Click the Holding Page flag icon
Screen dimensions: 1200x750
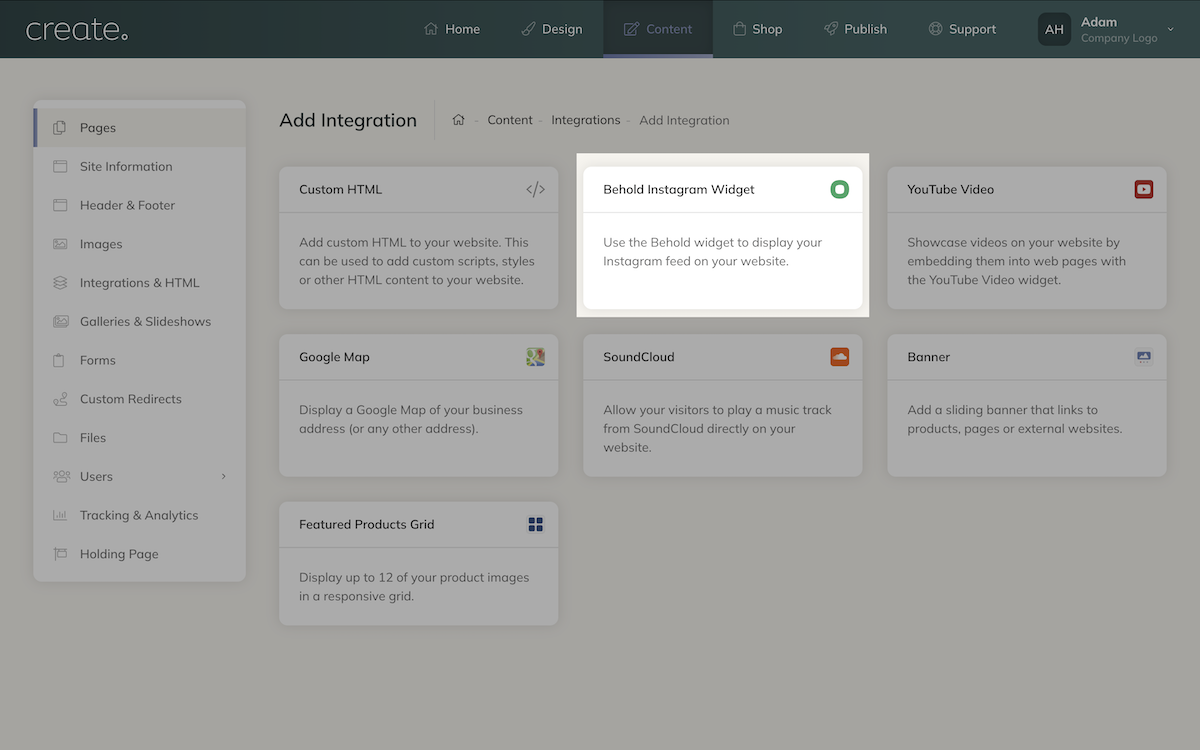click(x=60, y=554)
